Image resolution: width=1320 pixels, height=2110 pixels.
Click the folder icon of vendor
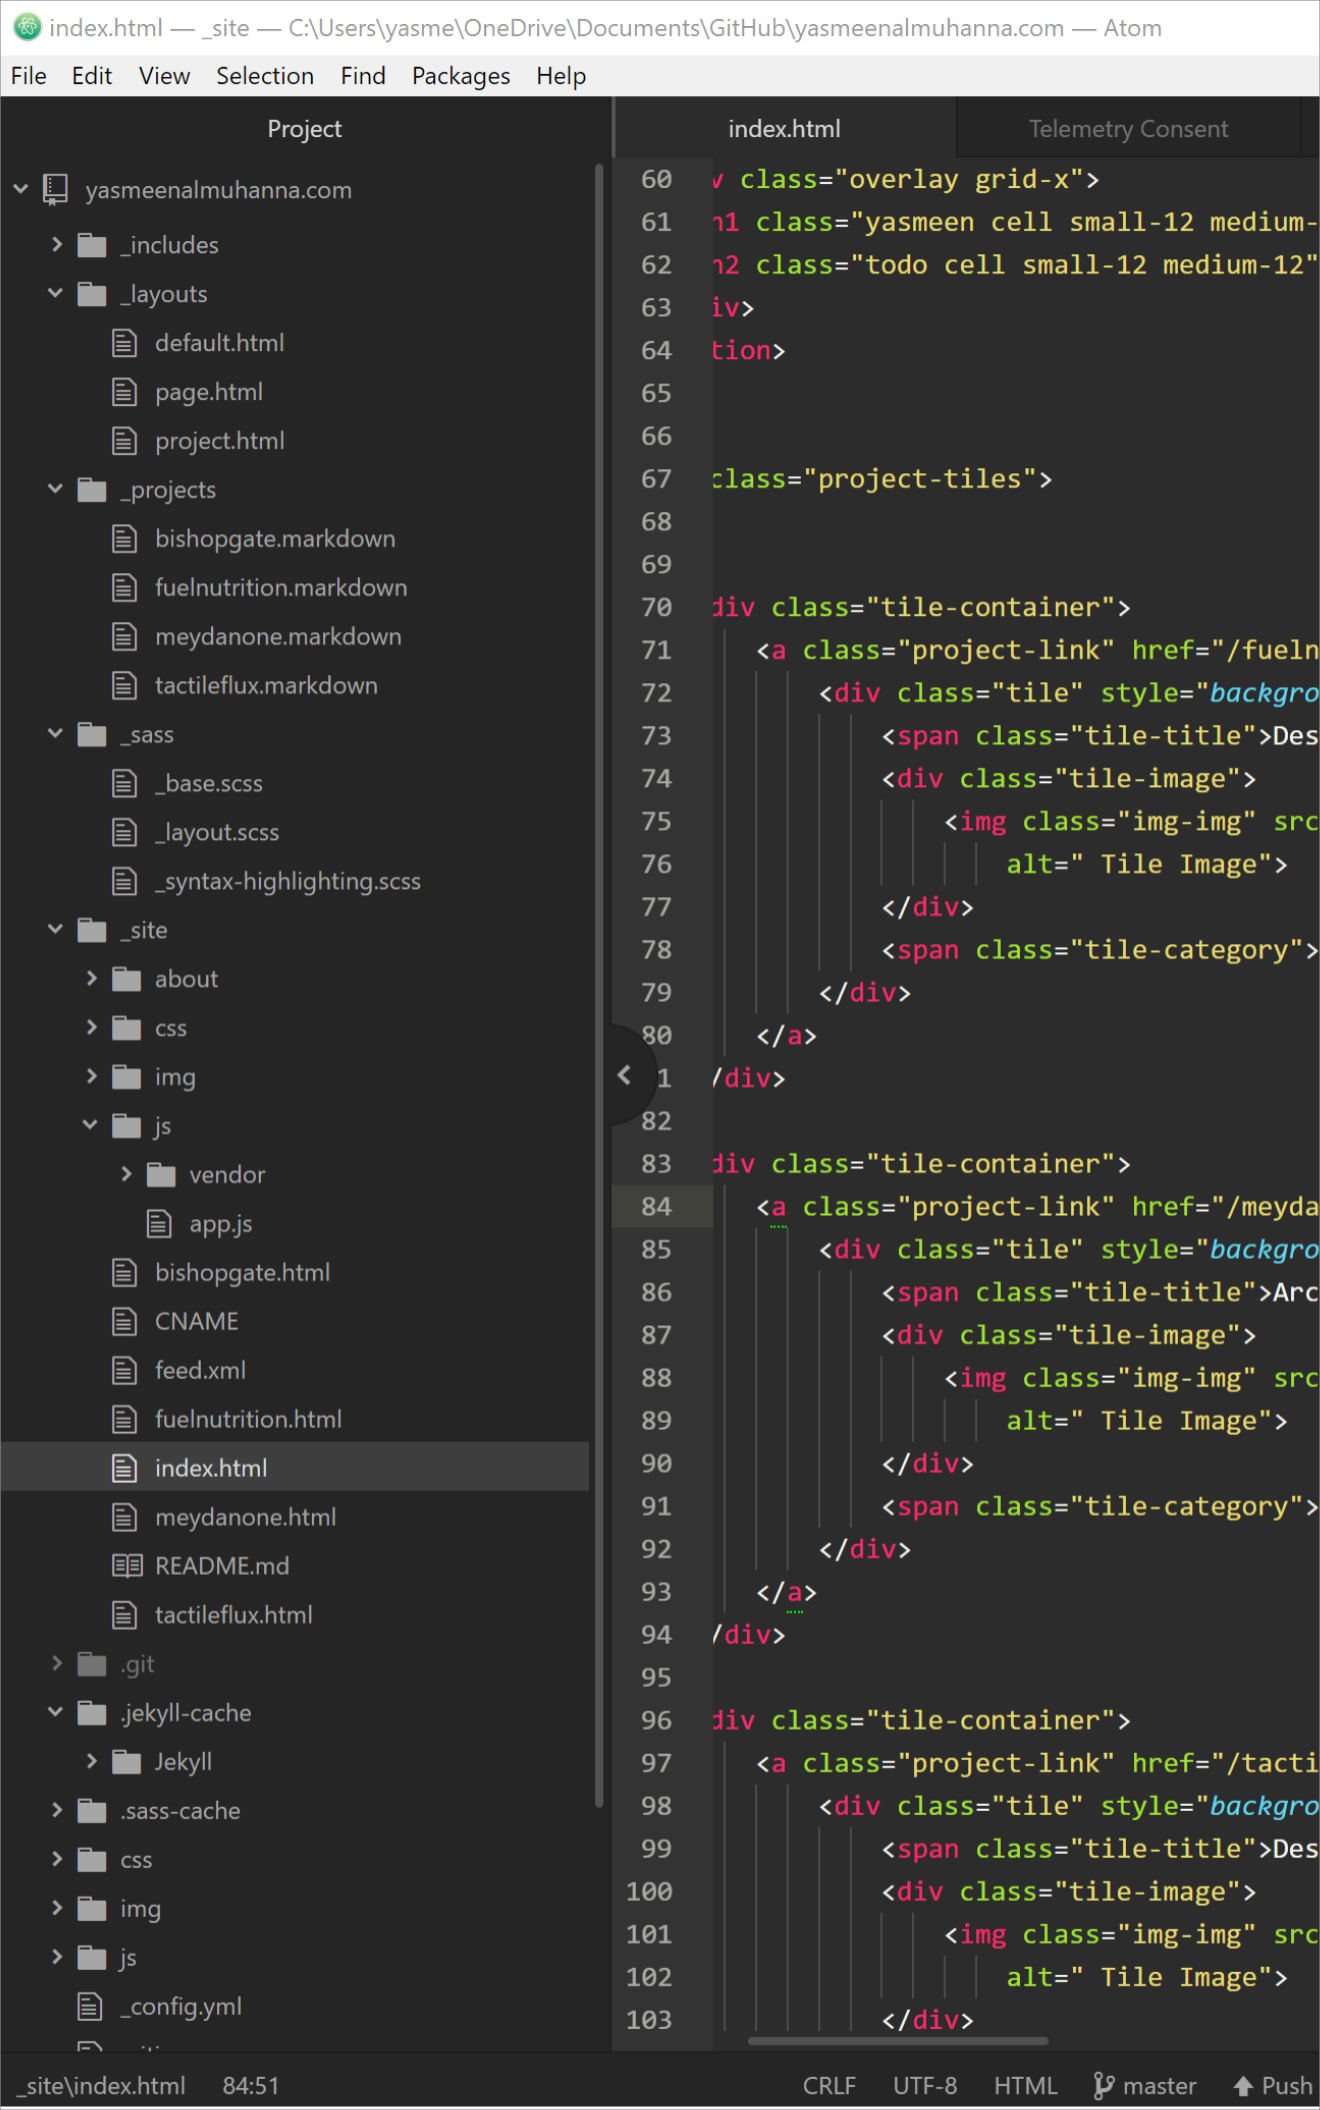tap(161, 1175)
